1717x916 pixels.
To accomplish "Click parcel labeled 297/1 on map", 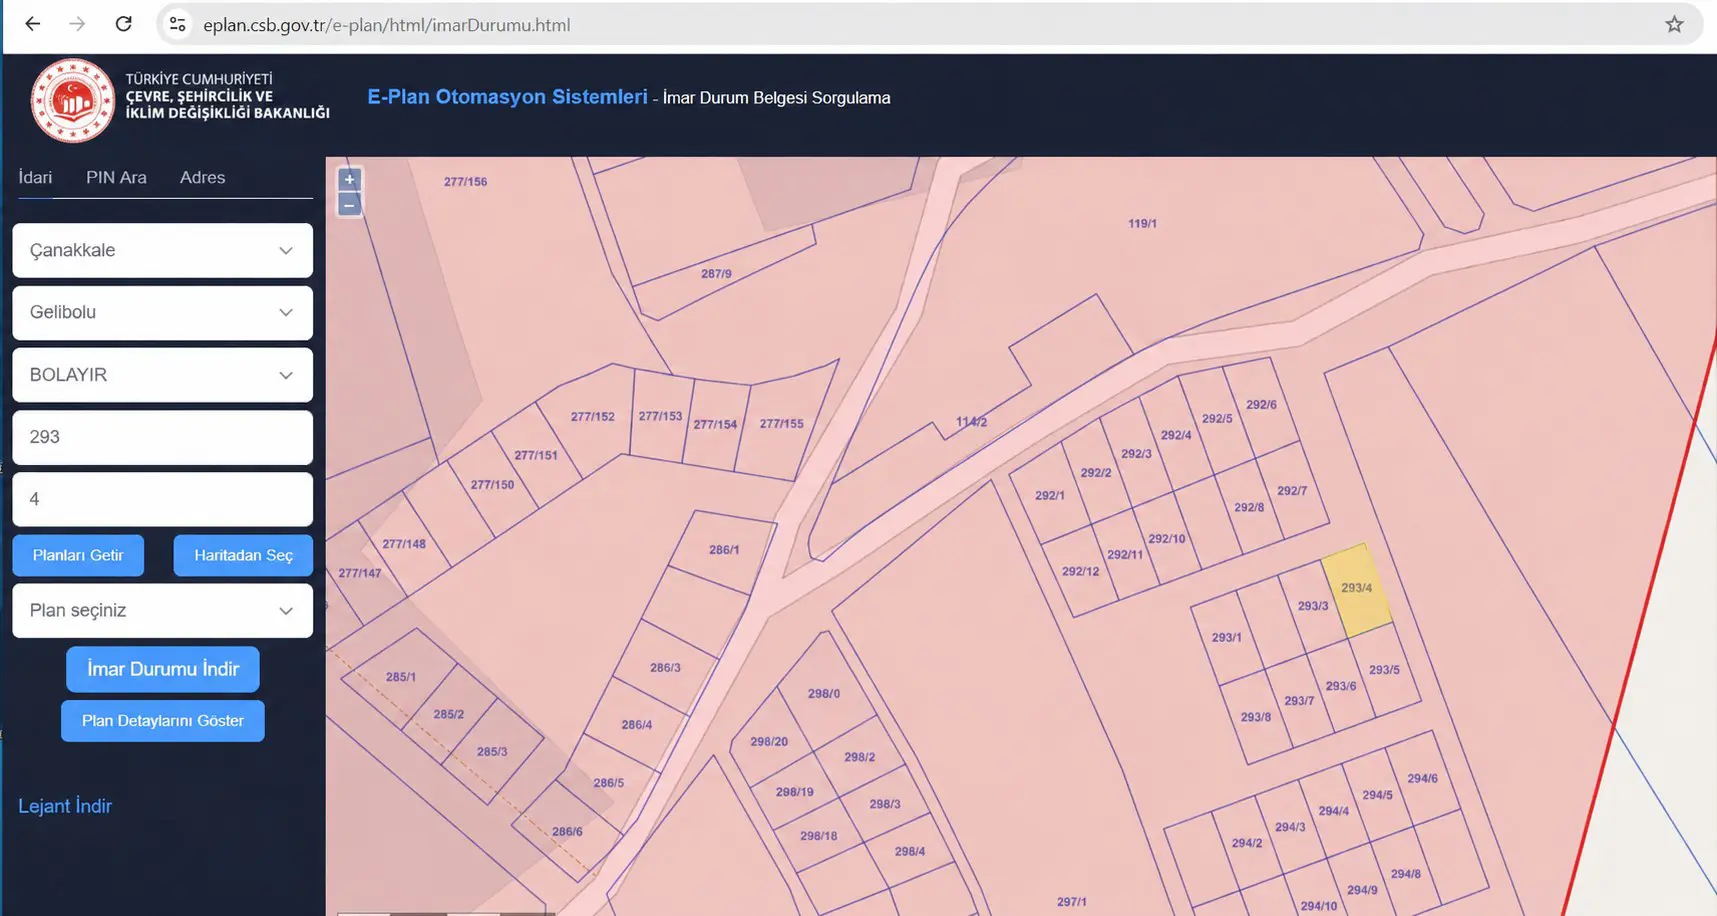I will [1072, 901].
